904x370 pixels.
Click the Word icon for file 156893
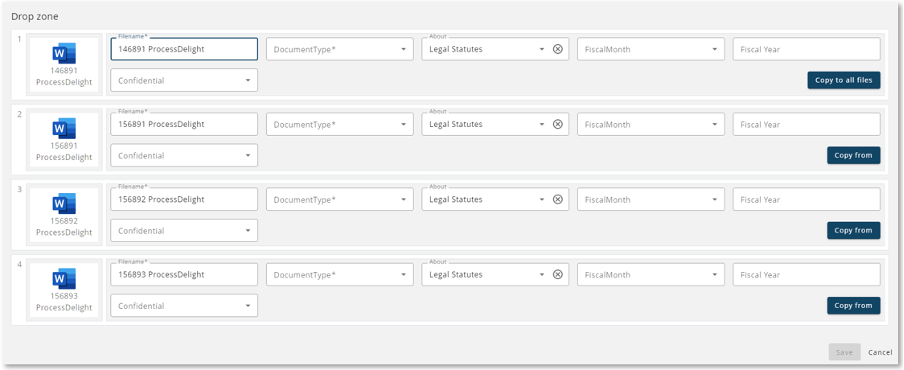click(64, 279)
